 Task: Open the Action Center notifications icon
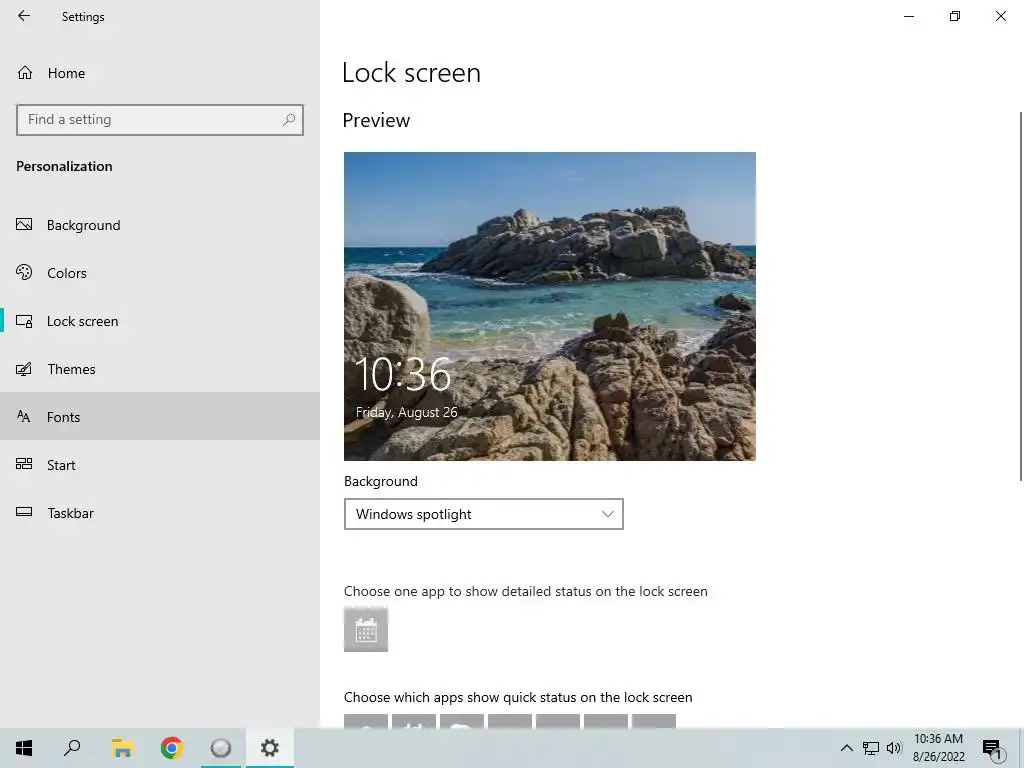993,749
